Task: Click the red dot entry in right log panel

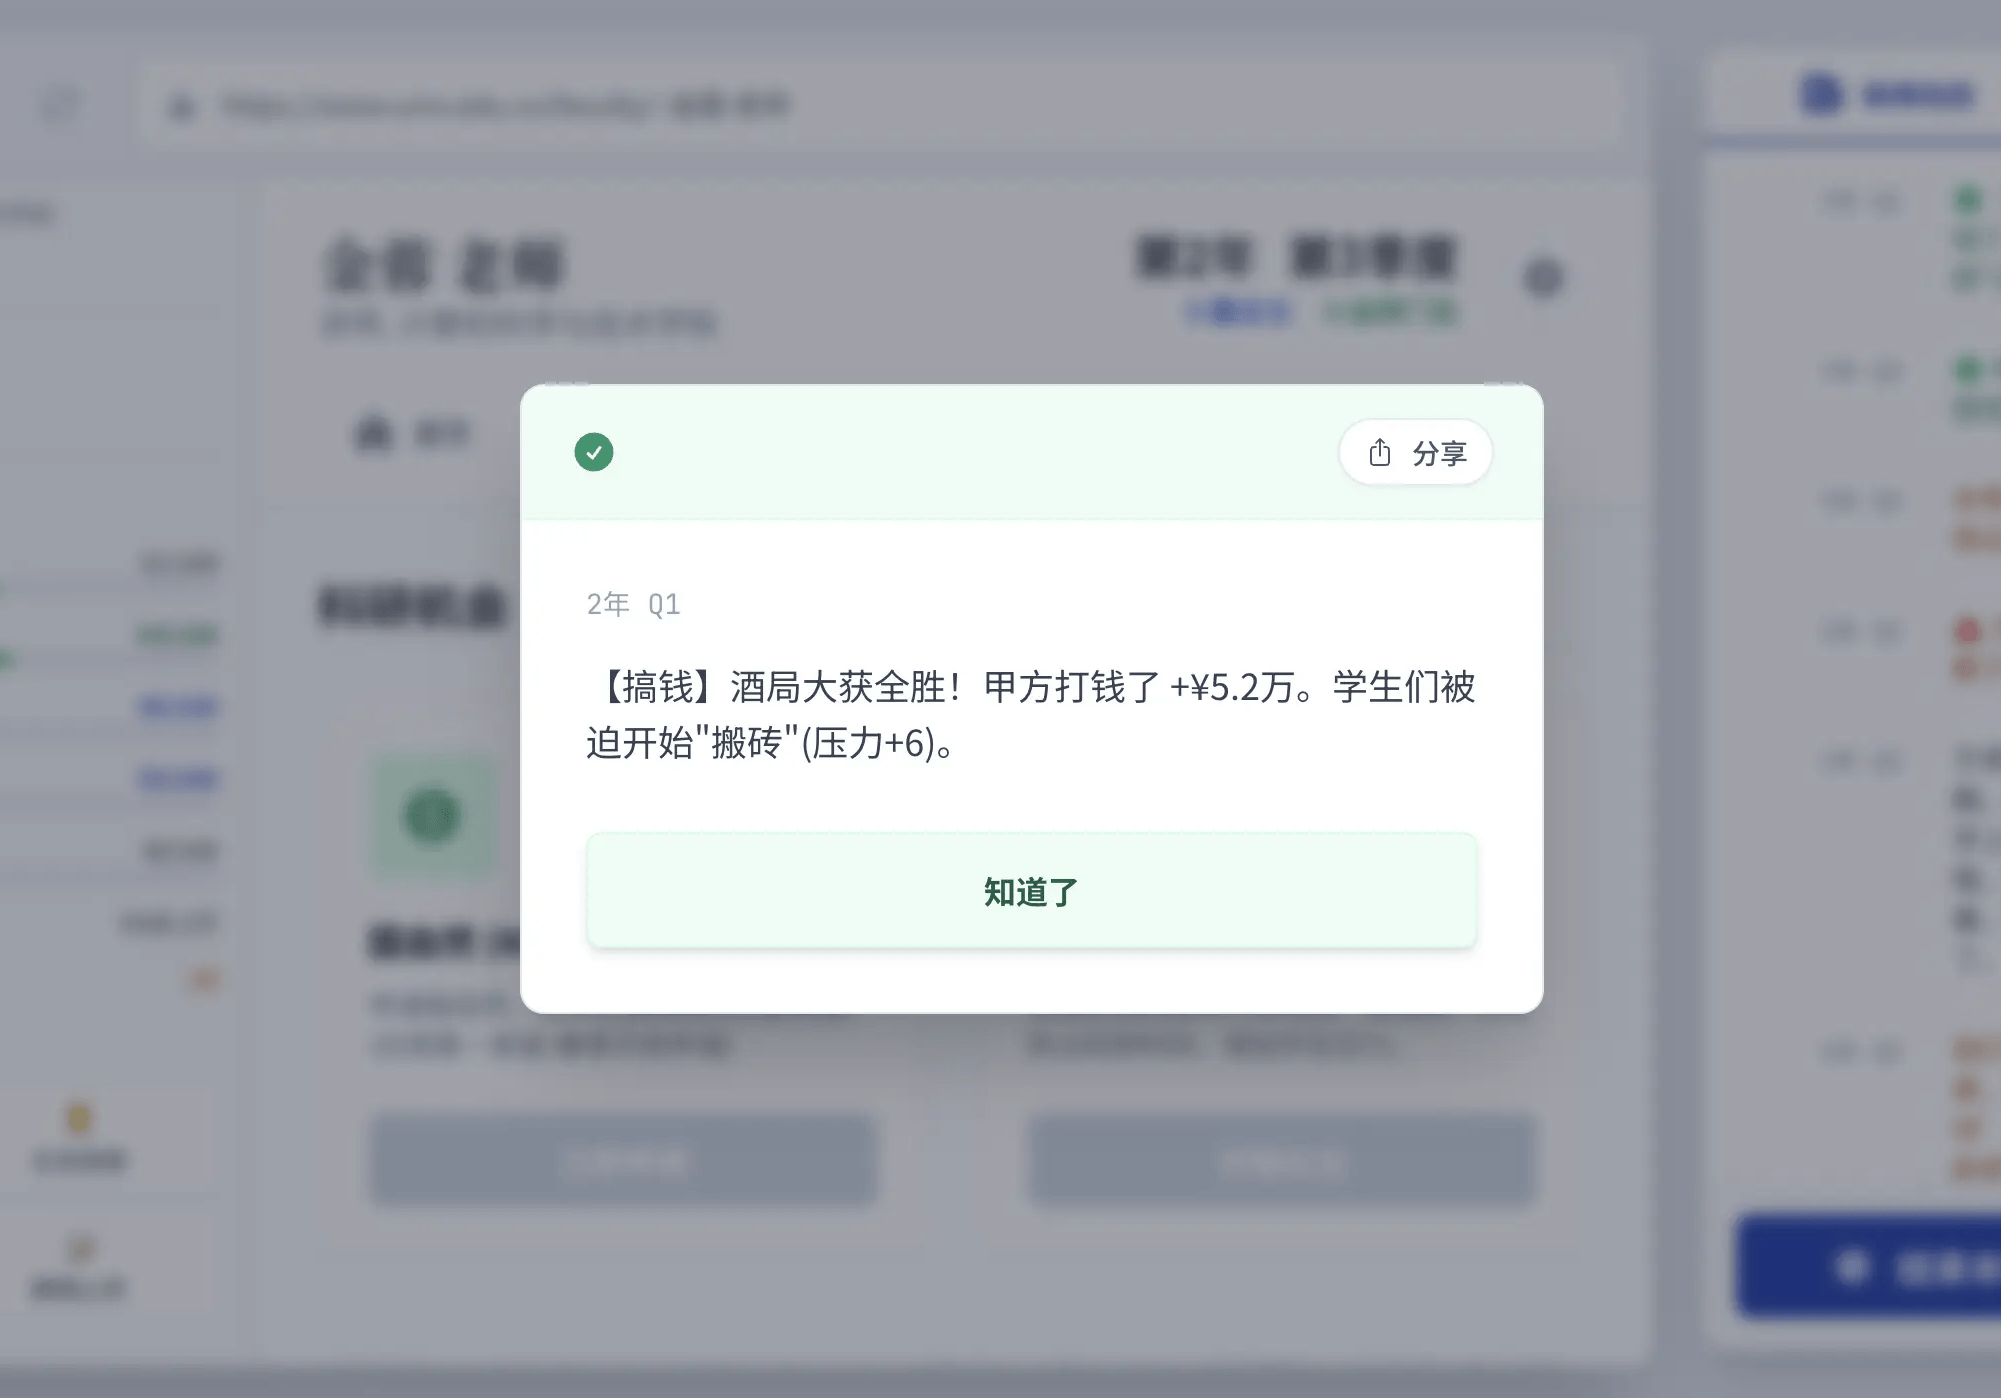Action: click(1967, 630)
